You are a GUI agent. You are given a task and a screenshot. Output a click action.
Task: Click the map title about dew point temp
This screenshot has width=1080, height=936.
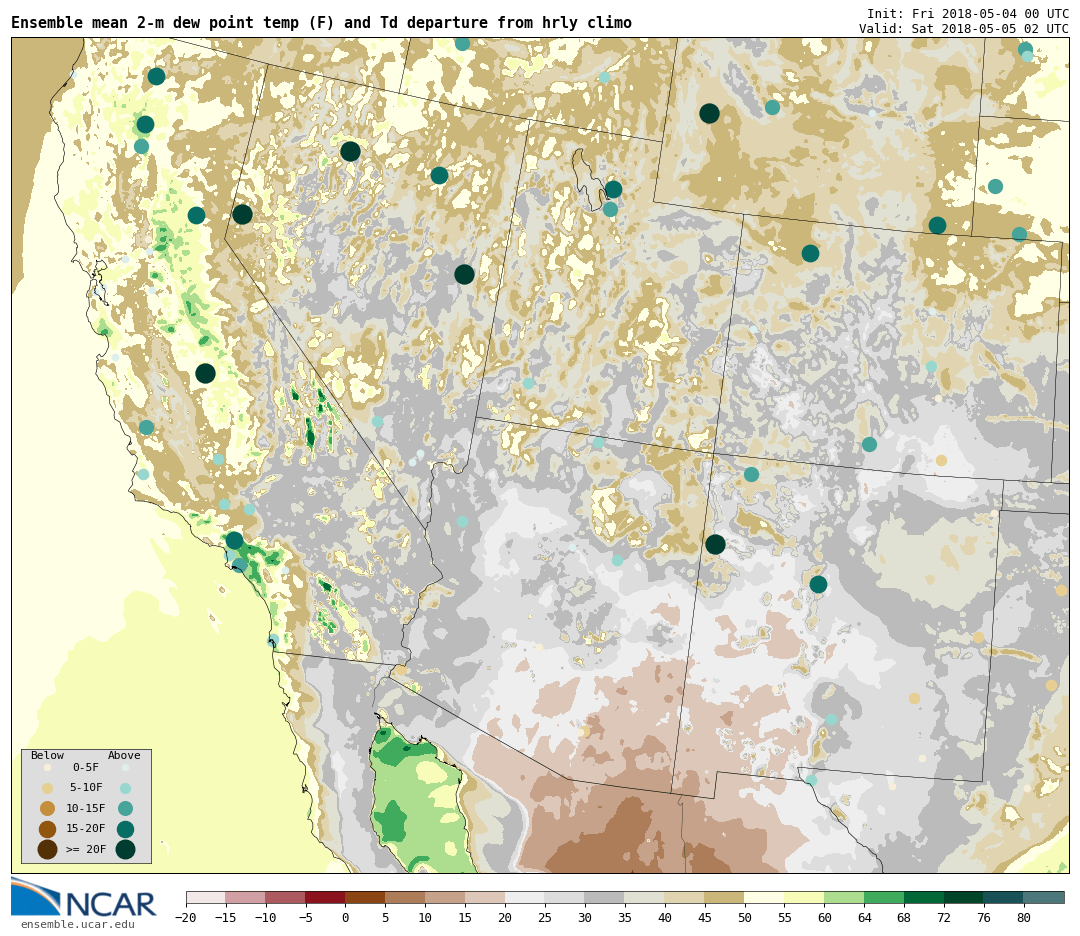(321, 23)
